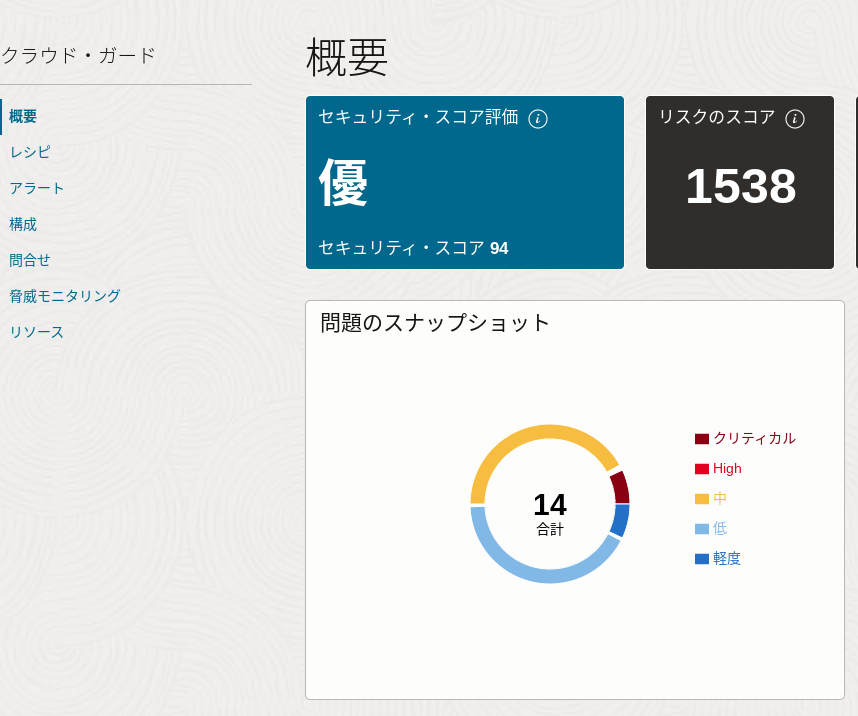Screen dimensions: 858x716
Task: Open the リスクのスコア info tooltip icon
Action: [795, 117]
